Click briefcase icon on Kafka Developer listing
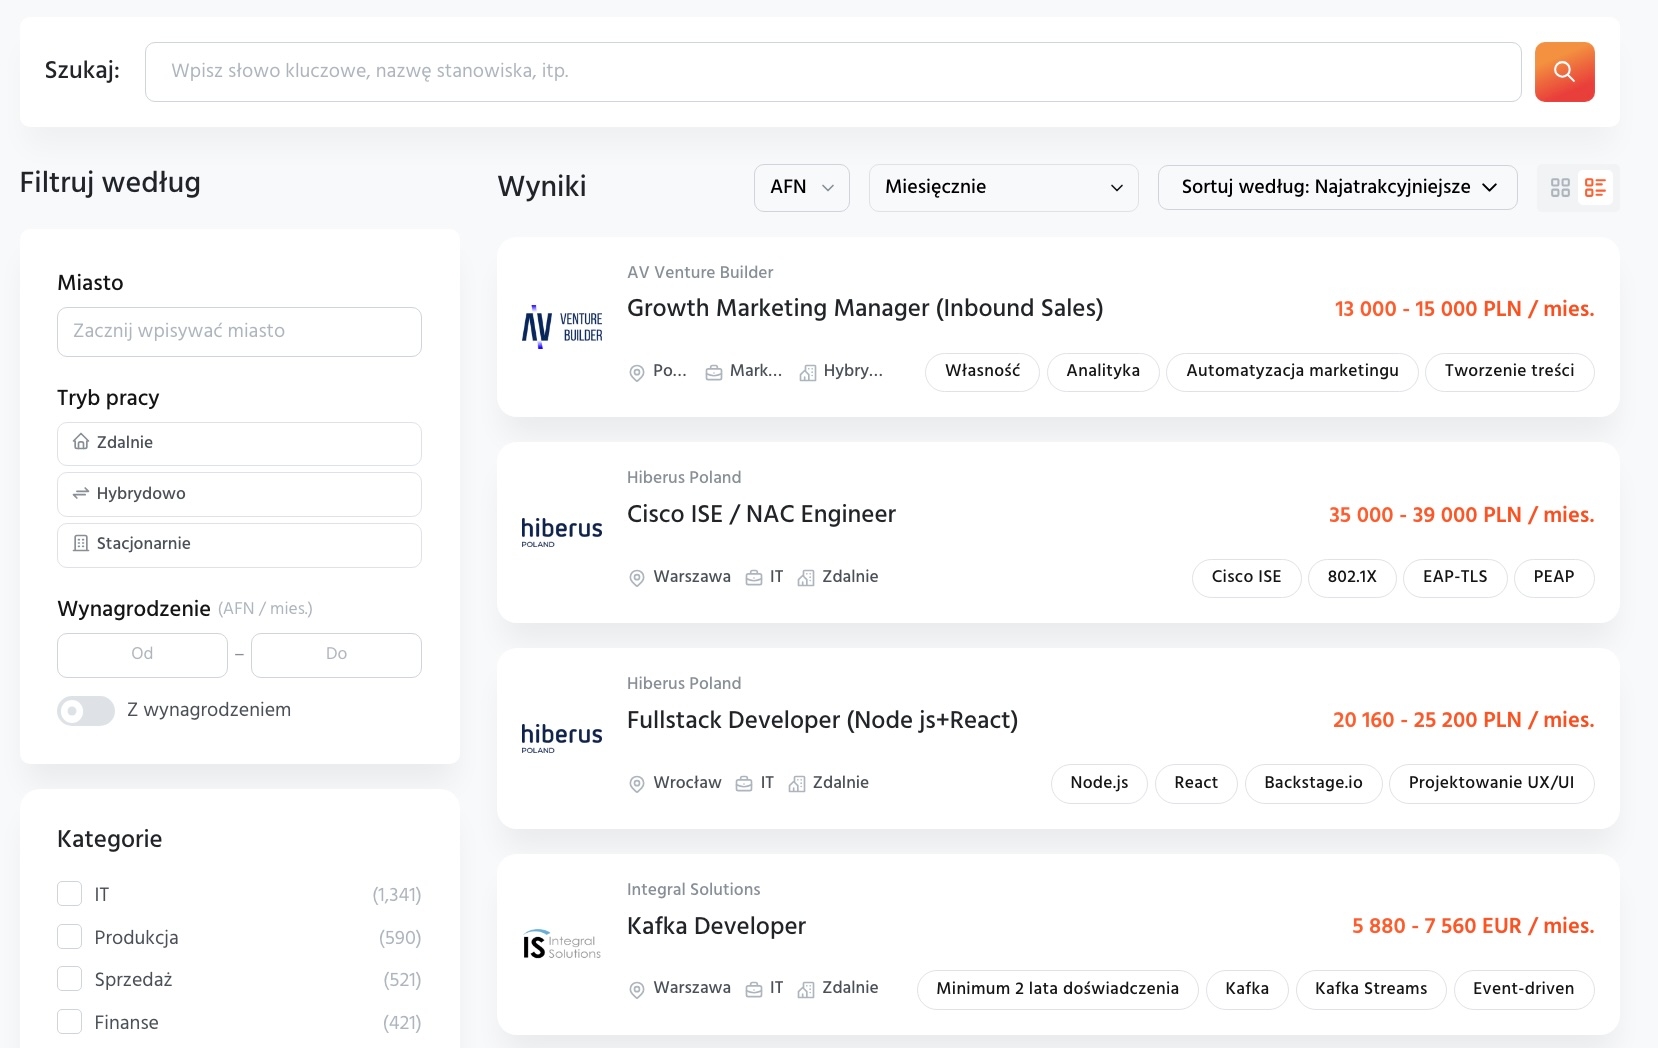1658x1048 pixels. (754, 989)
